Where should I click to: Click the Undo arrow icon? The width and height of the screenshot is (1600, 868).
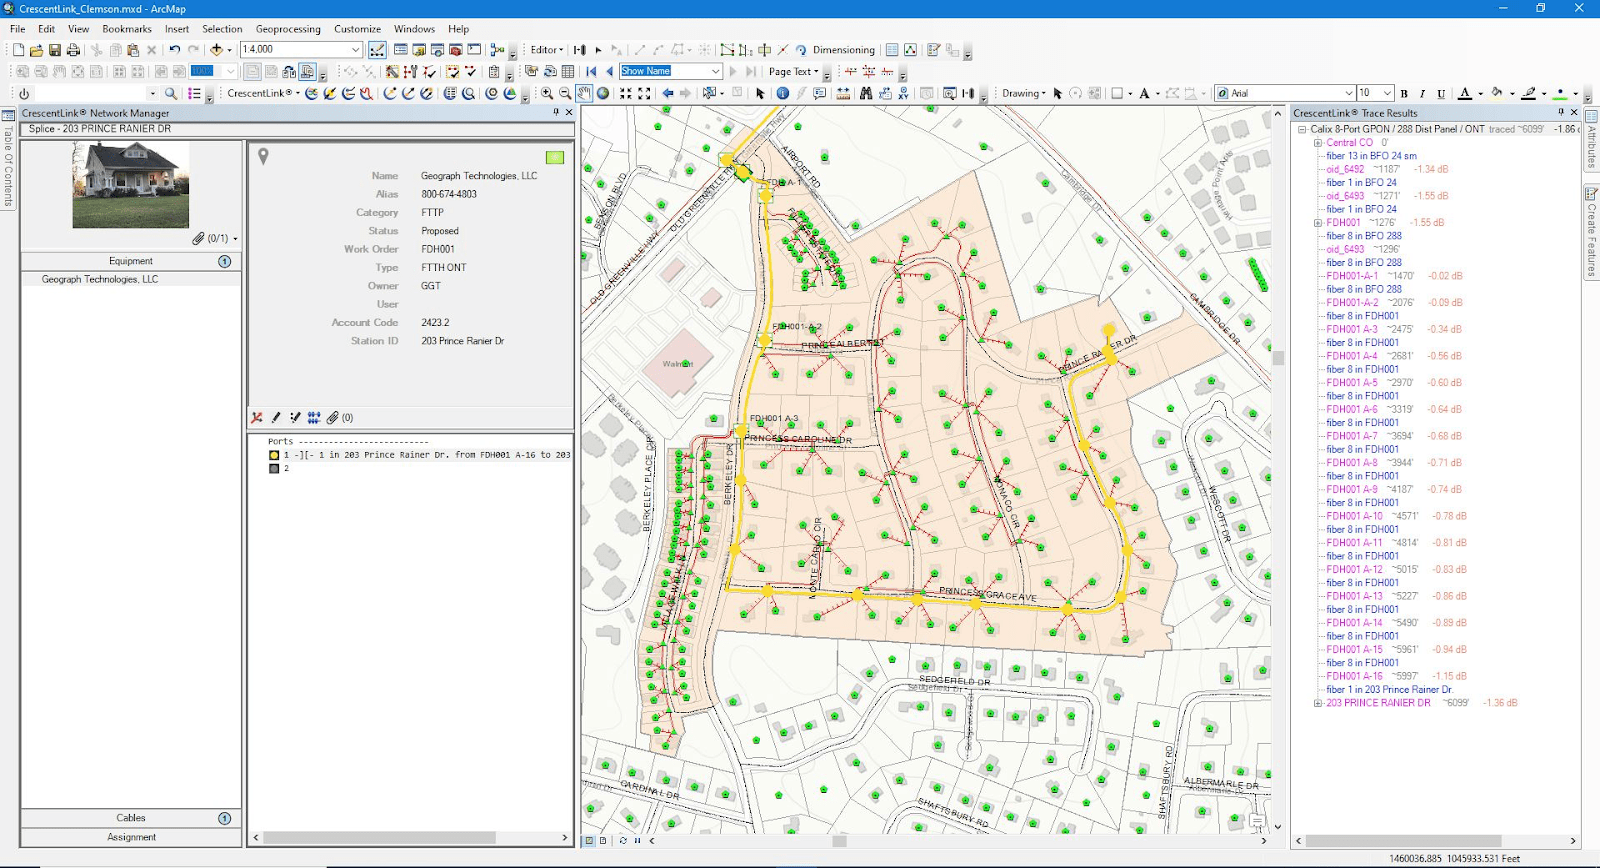174,50
